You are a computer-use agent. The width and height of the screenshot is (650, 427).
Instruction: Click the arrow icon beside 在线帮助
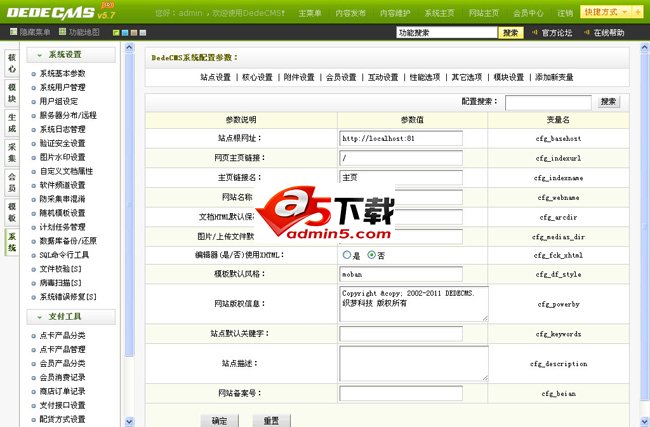click(587, 32)
